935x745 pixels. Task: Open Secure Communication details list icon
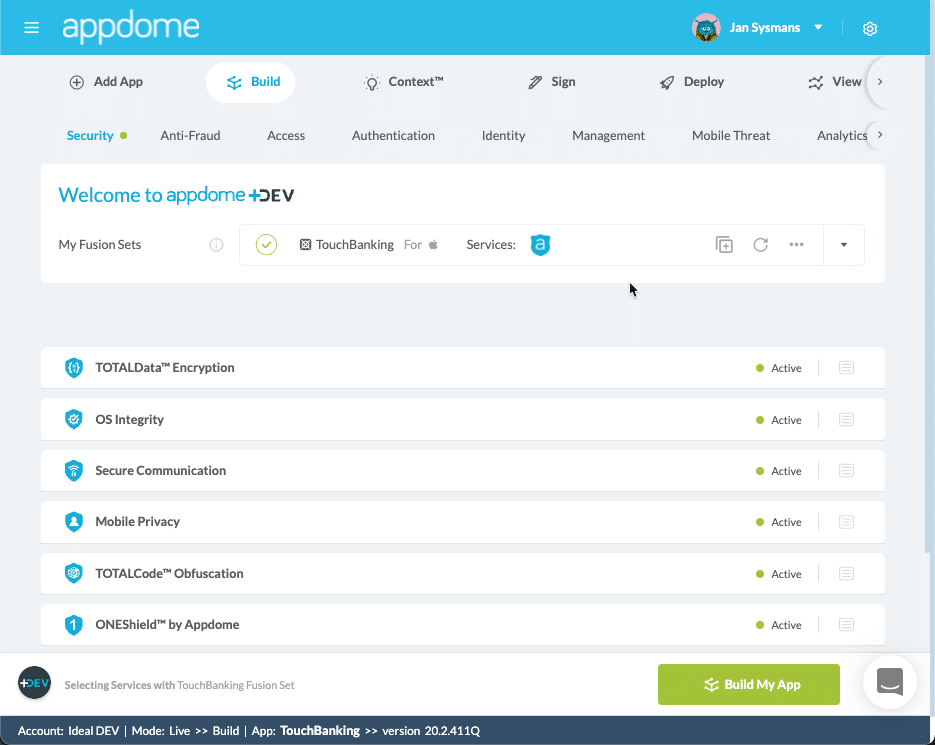coord(846,471)
